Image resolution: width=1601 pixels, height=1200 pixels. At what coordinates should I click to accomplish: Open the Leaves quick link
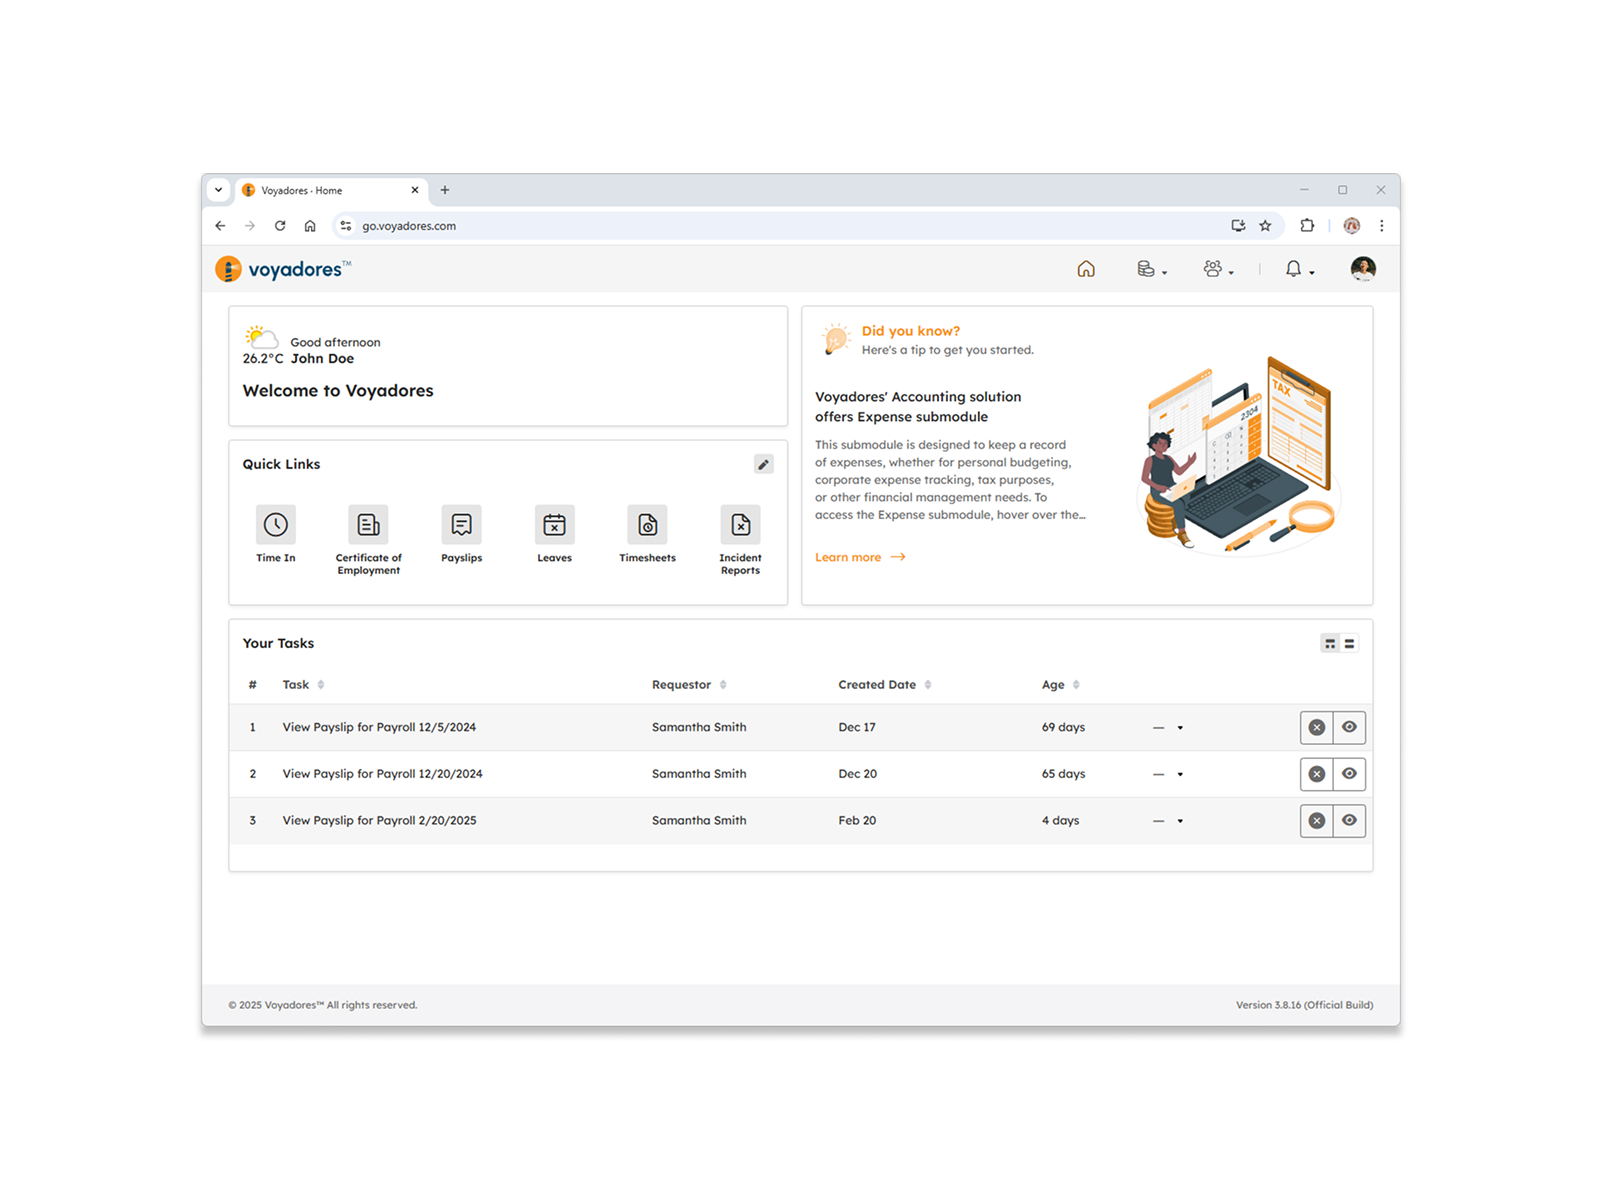tap(555, 535)
